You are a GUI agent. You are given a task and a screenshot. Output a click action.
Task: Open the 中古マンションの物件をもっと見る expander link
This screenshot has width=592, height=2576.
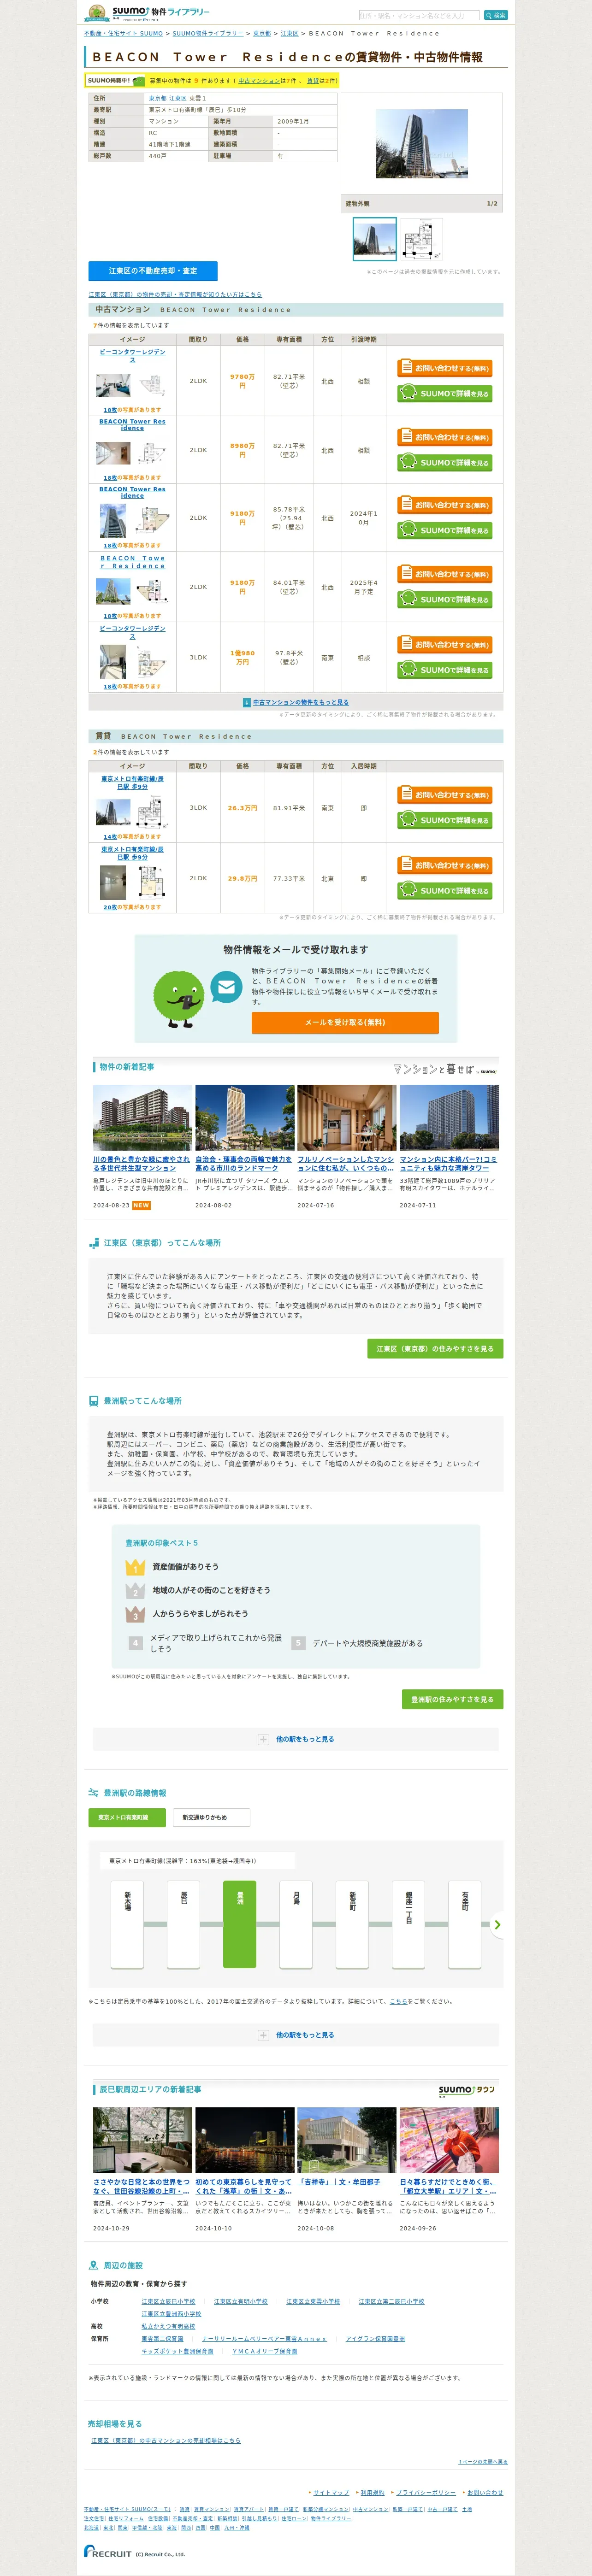click(x=300, y=702)
